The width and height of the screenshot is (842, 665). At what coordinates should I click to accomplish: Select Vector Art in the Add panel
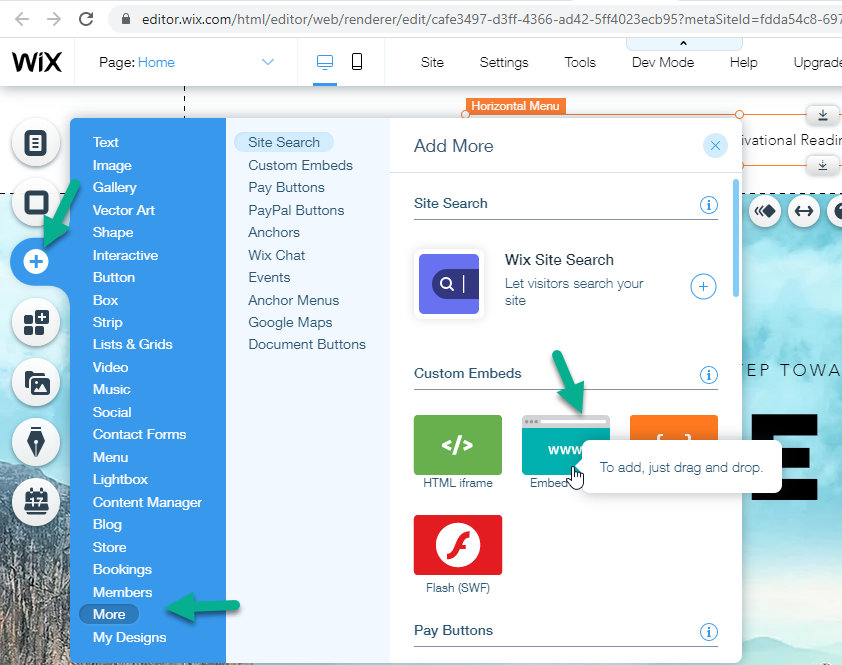(124, 210)
